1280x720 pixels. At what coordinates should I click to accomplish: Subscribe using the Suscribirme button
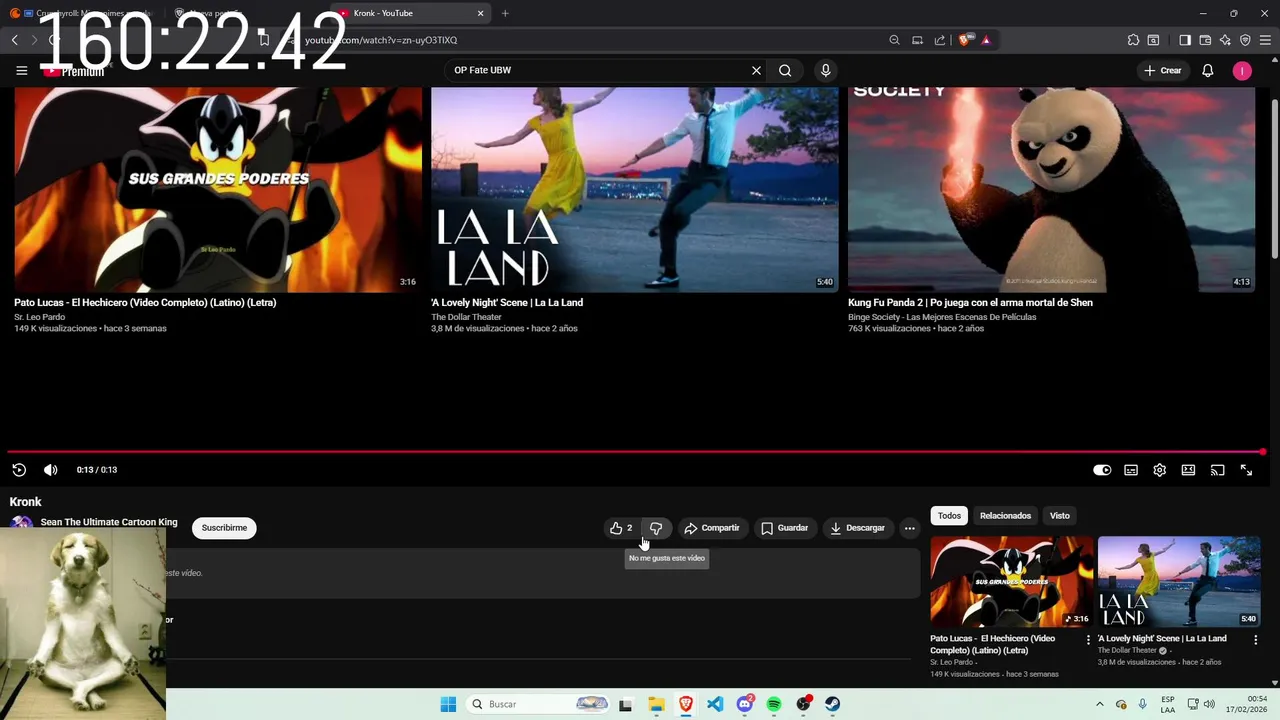click(224, 528)
